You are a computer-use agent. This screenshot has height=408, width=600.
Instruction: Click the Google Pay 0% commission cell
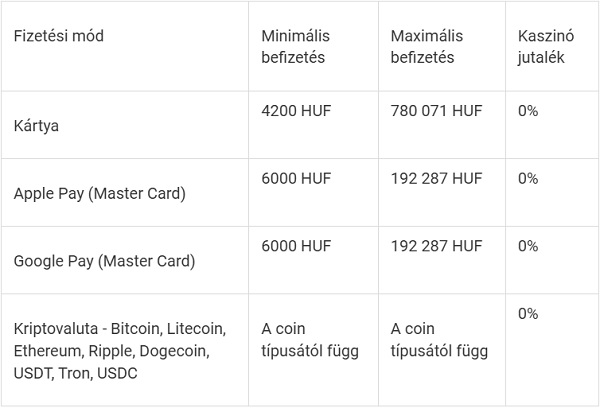point(528,245)
